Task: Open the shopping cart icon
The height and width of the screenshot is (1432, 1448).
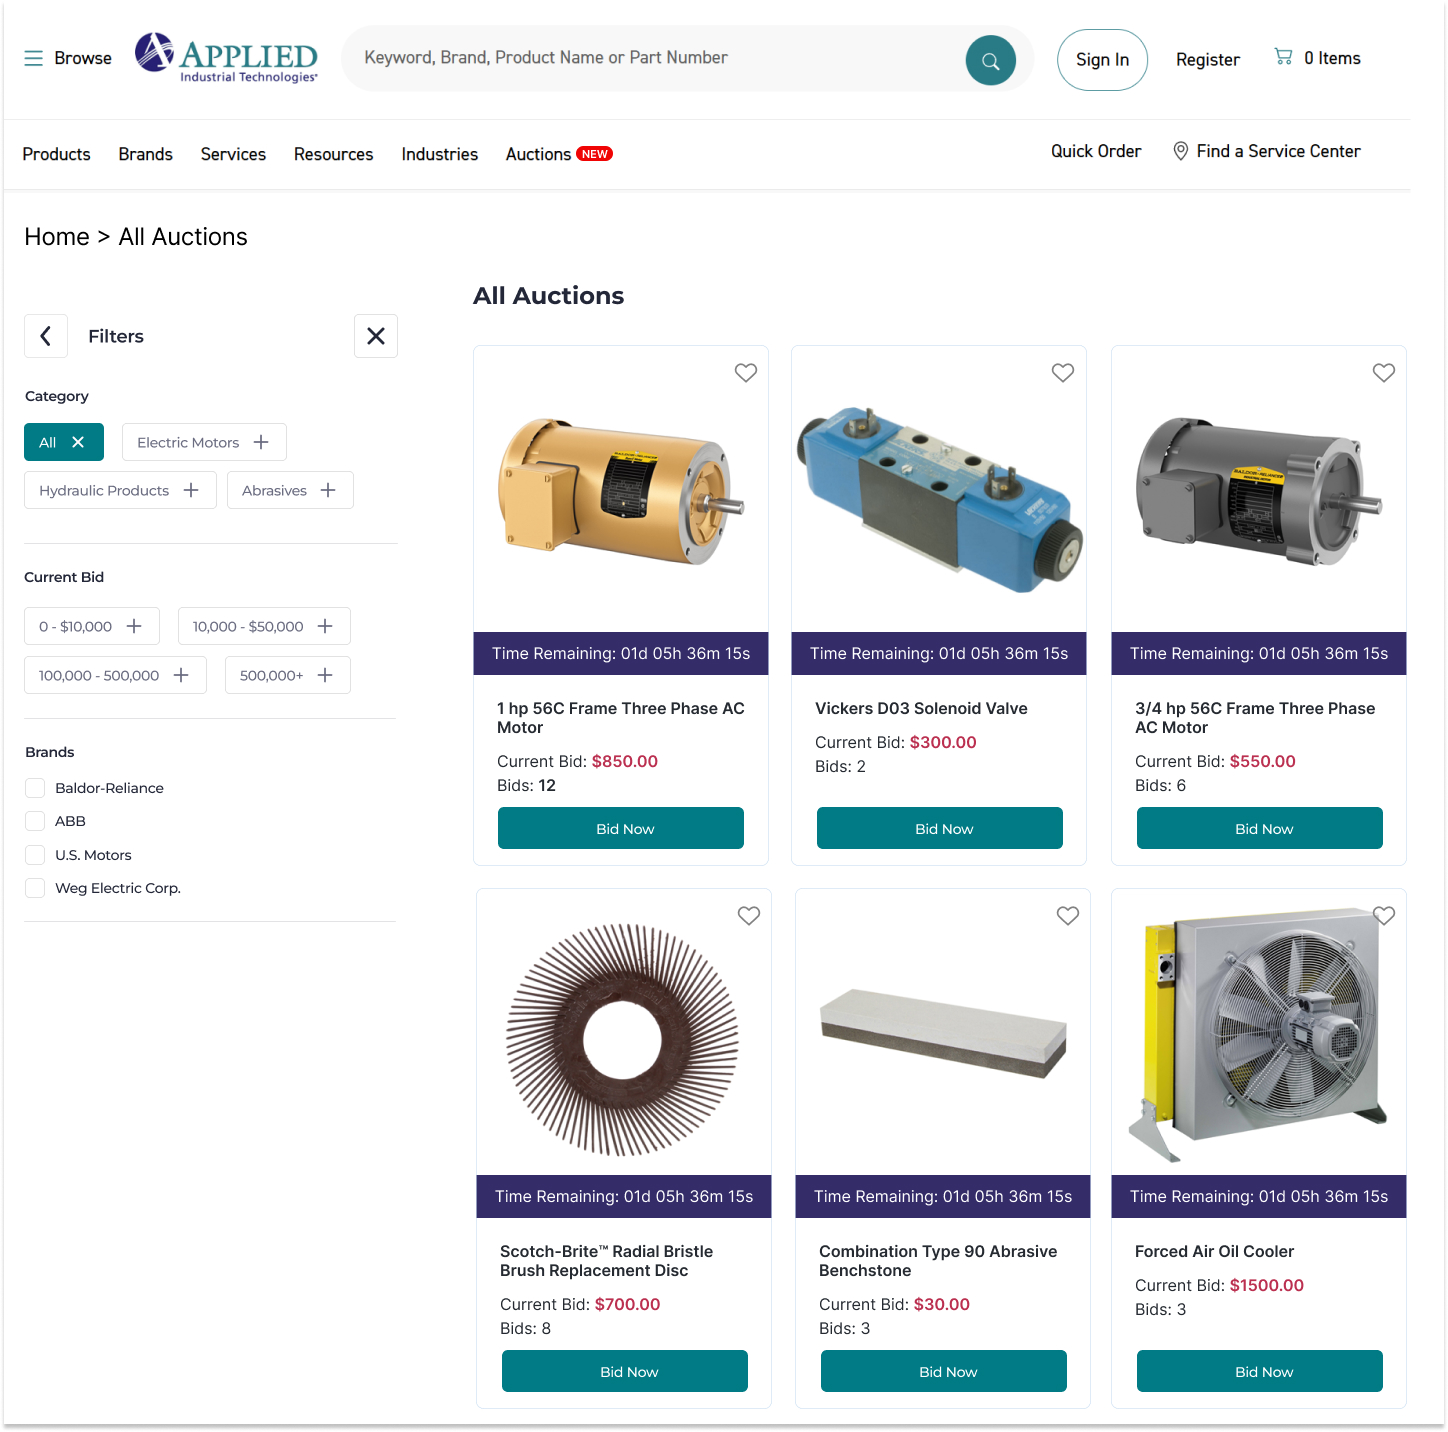Action: pos(1283,57)
